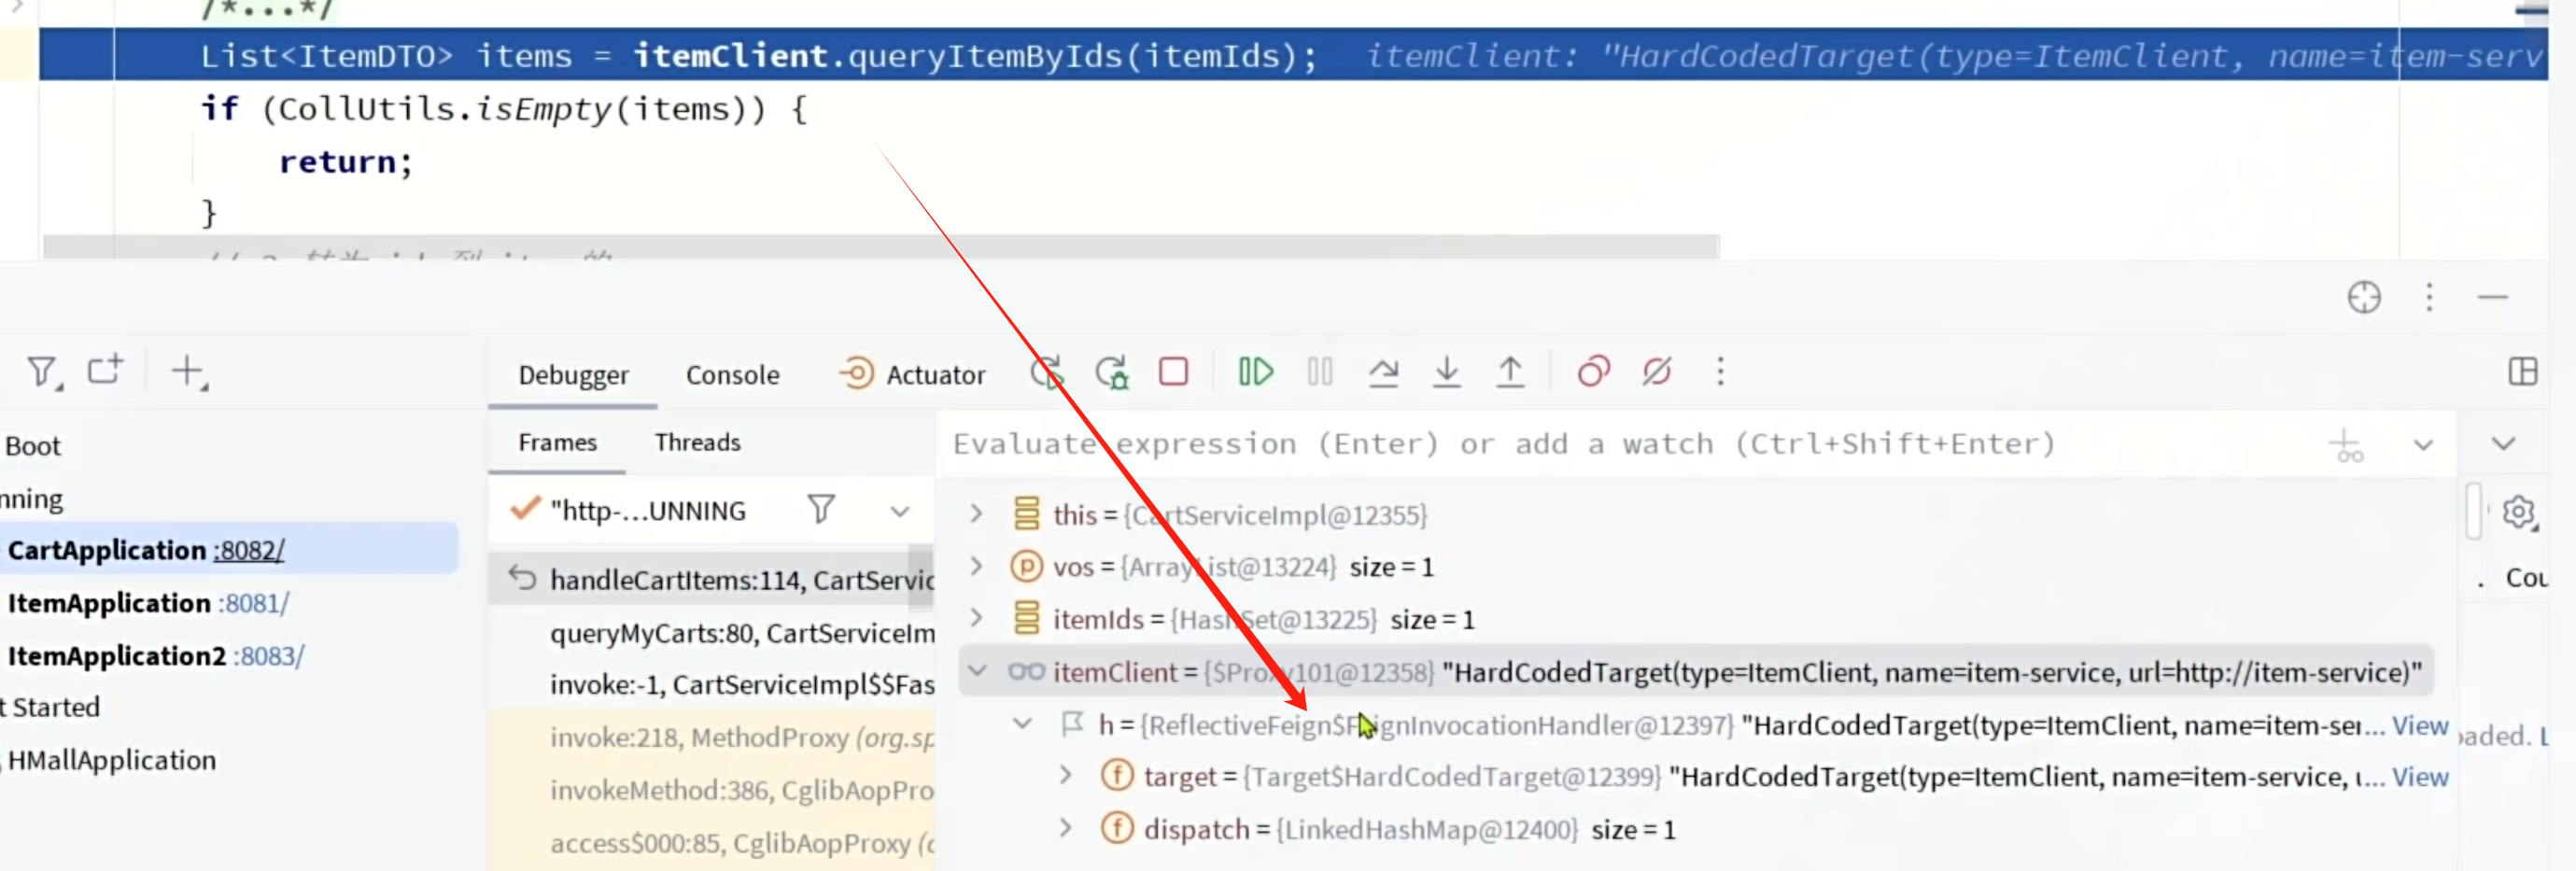Screen dimensions: 2576x871
Task: Click the 'vos' parameter icon
Action: 1026,566
